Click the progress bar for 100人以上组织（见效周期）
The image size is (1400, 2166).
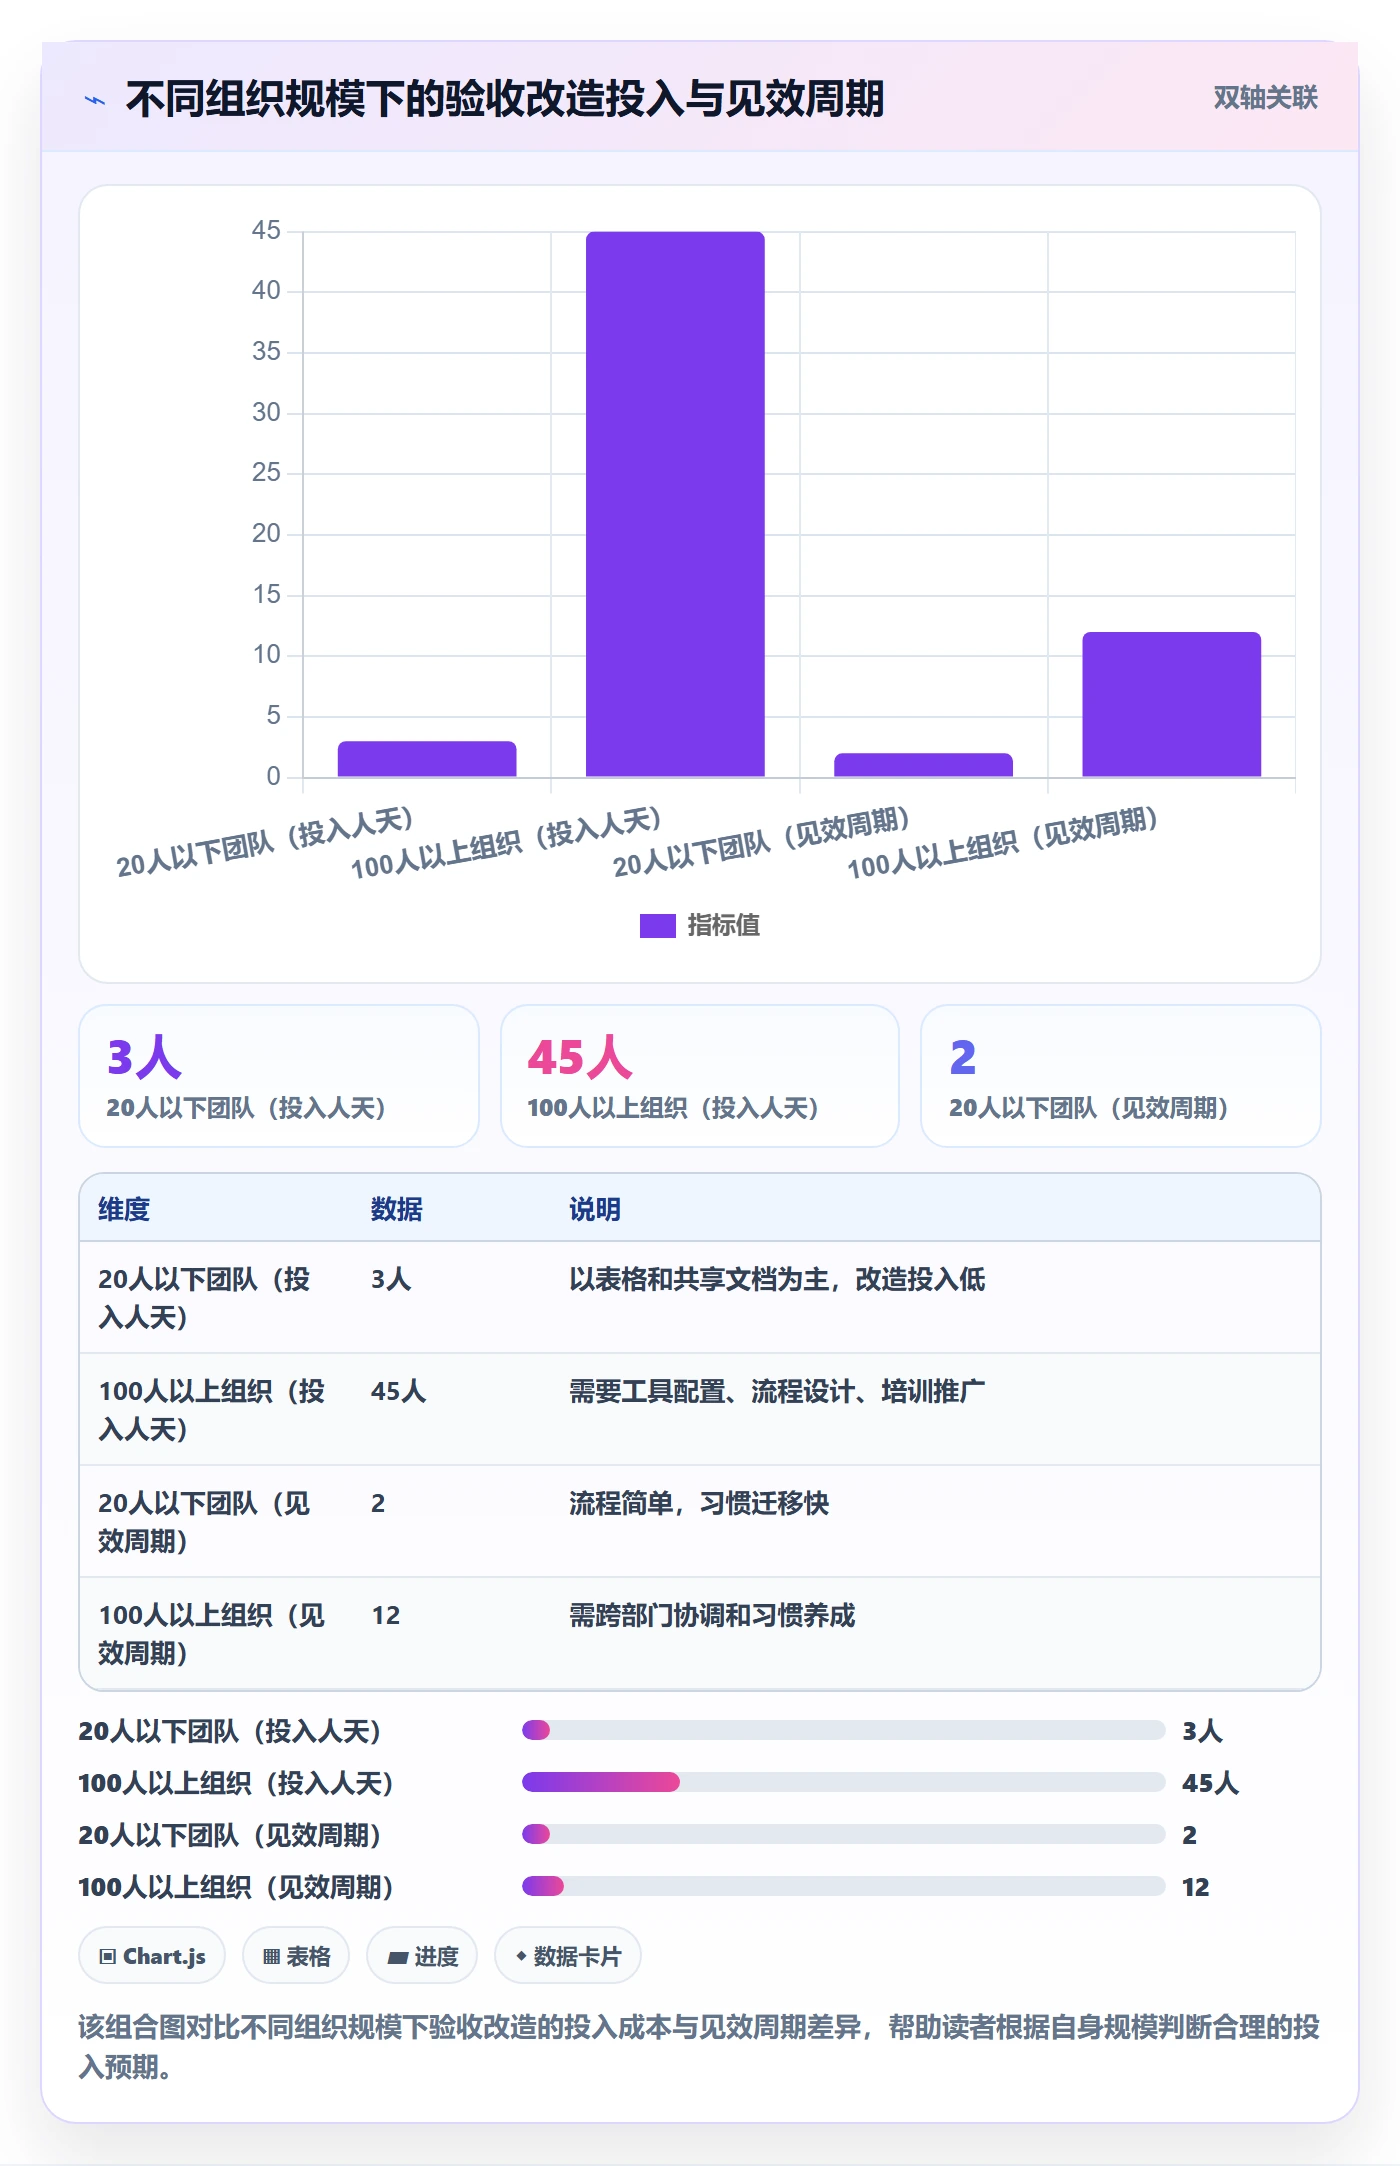coord(843,1886)
